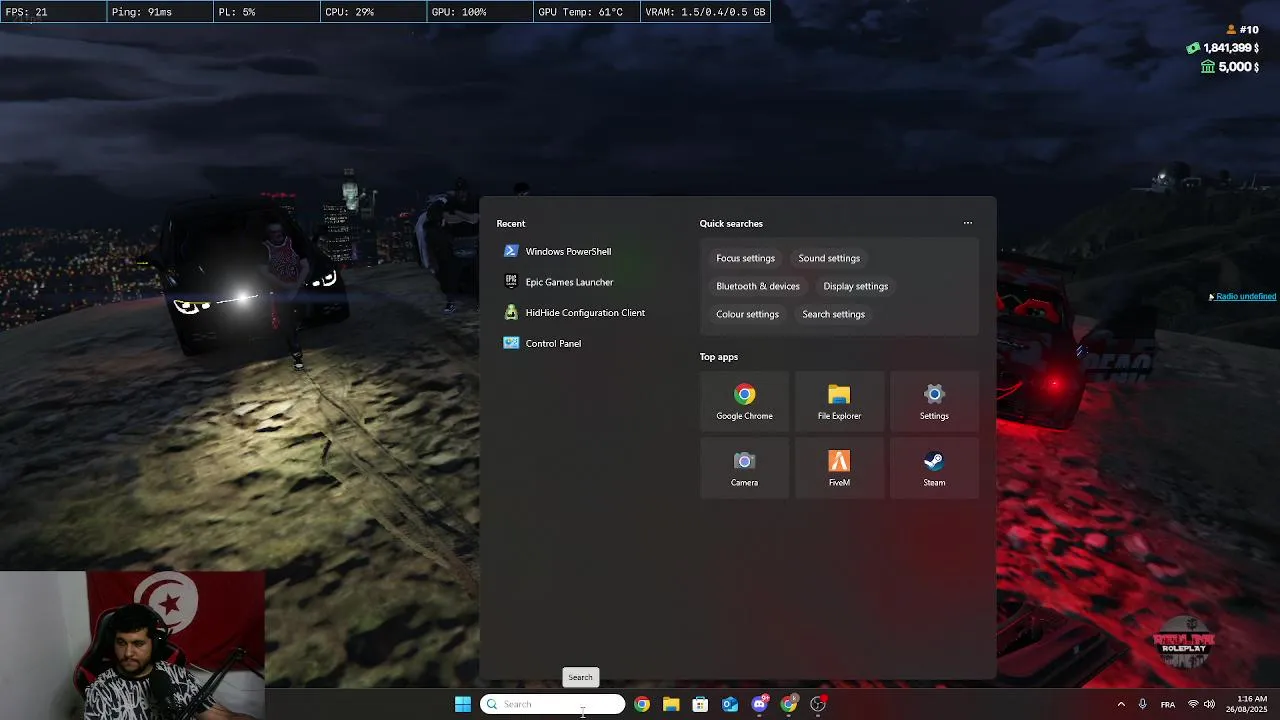1280x720 pixels.
Task: Open Display settings quick search
Action: [856, 286]
